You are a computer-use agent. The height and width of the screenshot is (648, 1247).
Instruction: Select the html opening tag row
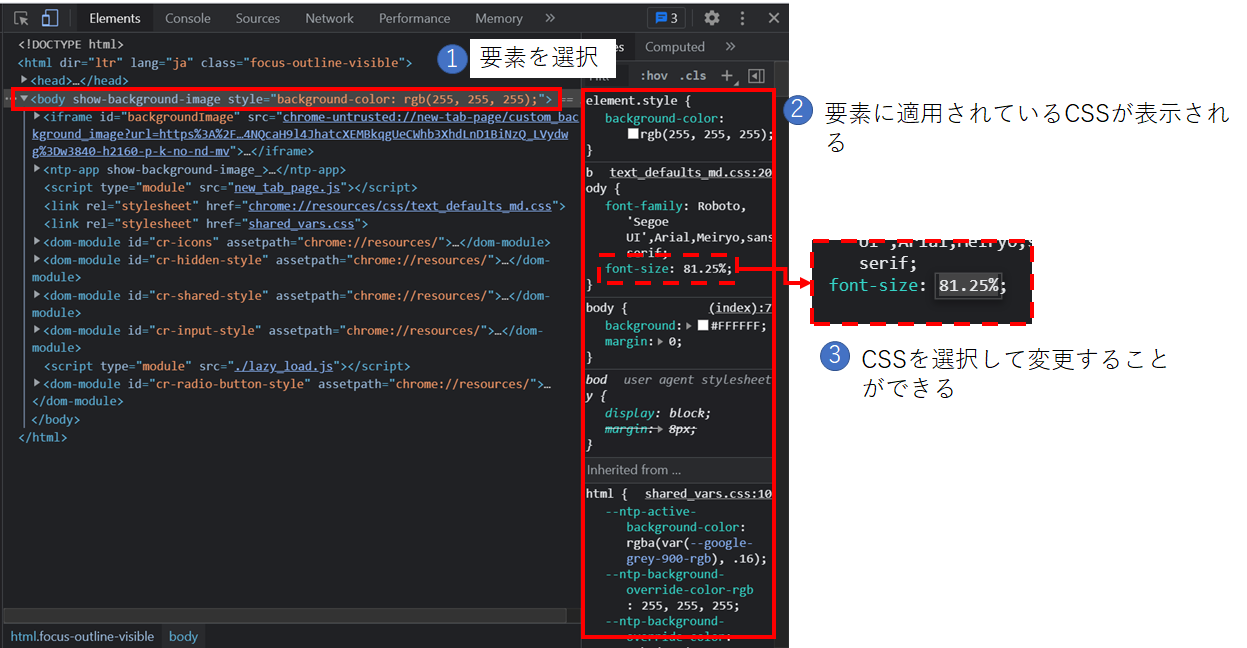[215, 62]
